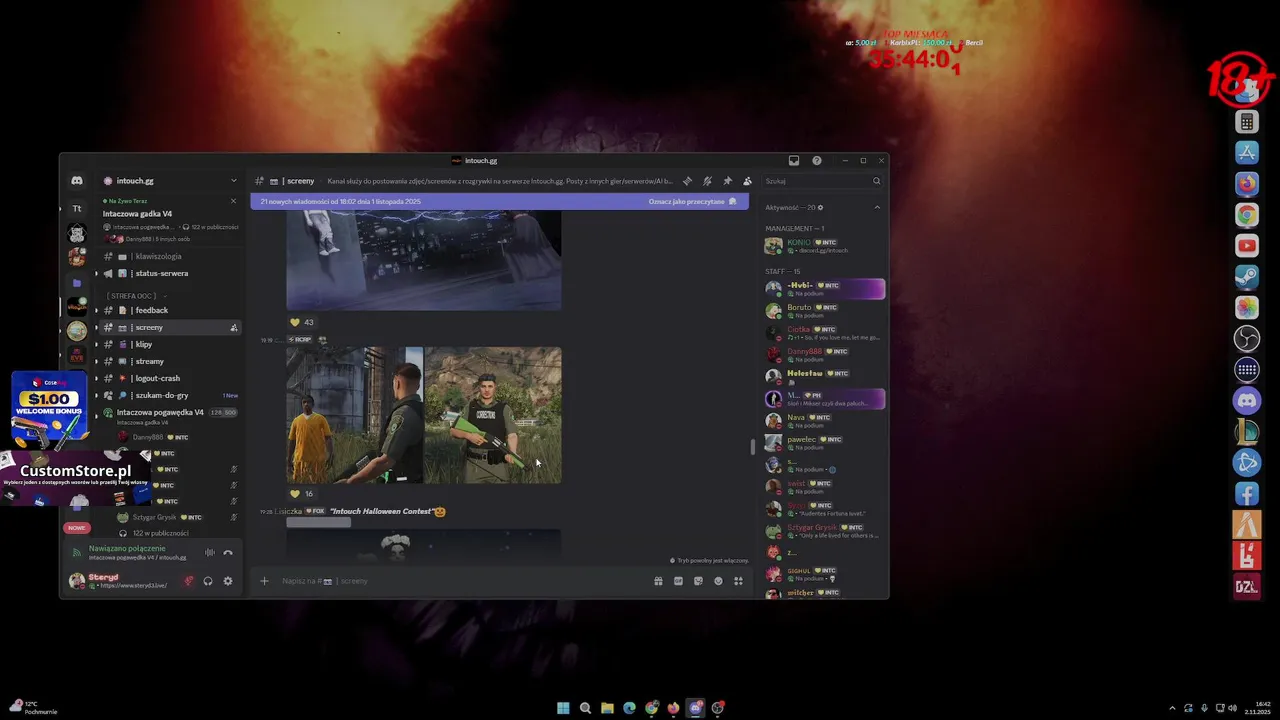The width and height of the screenshot is (1280, 720).
Task: Open the armed officer screenshot
Action: [493, 415]
